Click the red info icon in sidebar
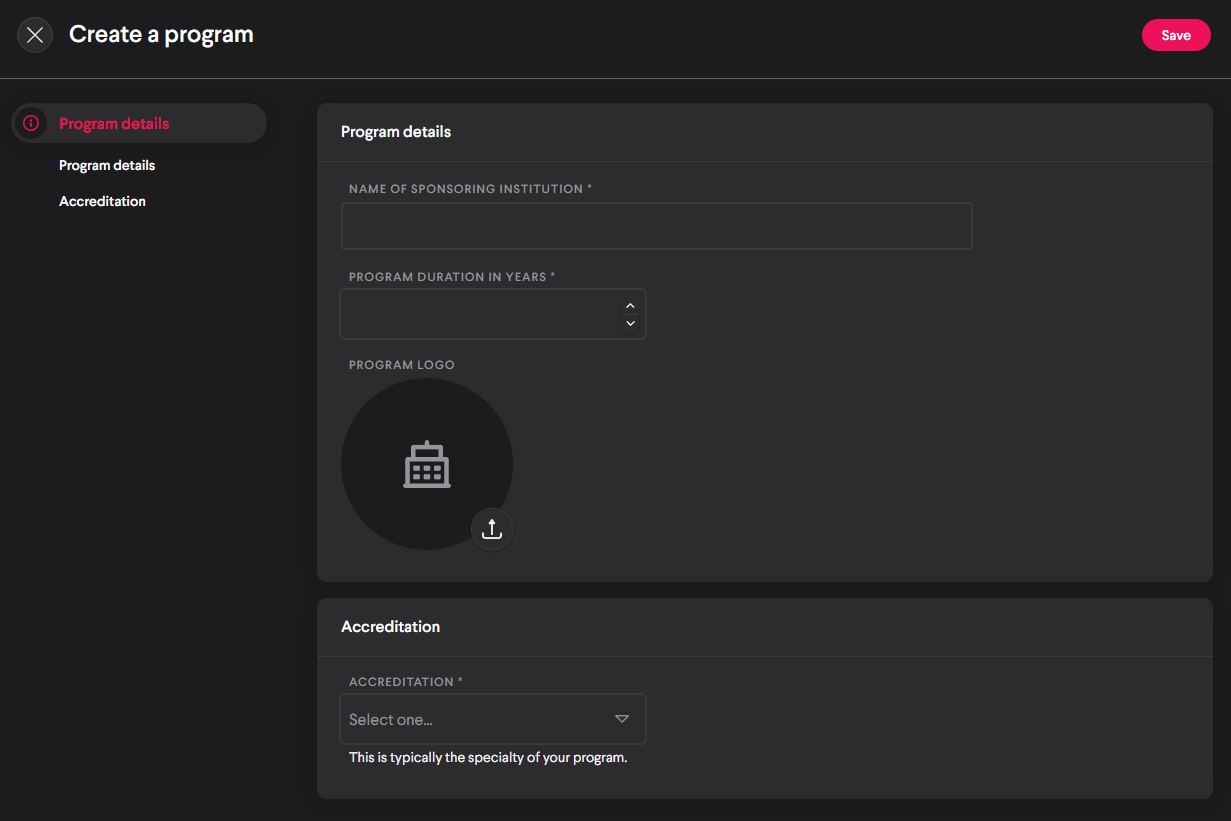1231x821 pixels. pyautogui.click(x=31, y=123)
